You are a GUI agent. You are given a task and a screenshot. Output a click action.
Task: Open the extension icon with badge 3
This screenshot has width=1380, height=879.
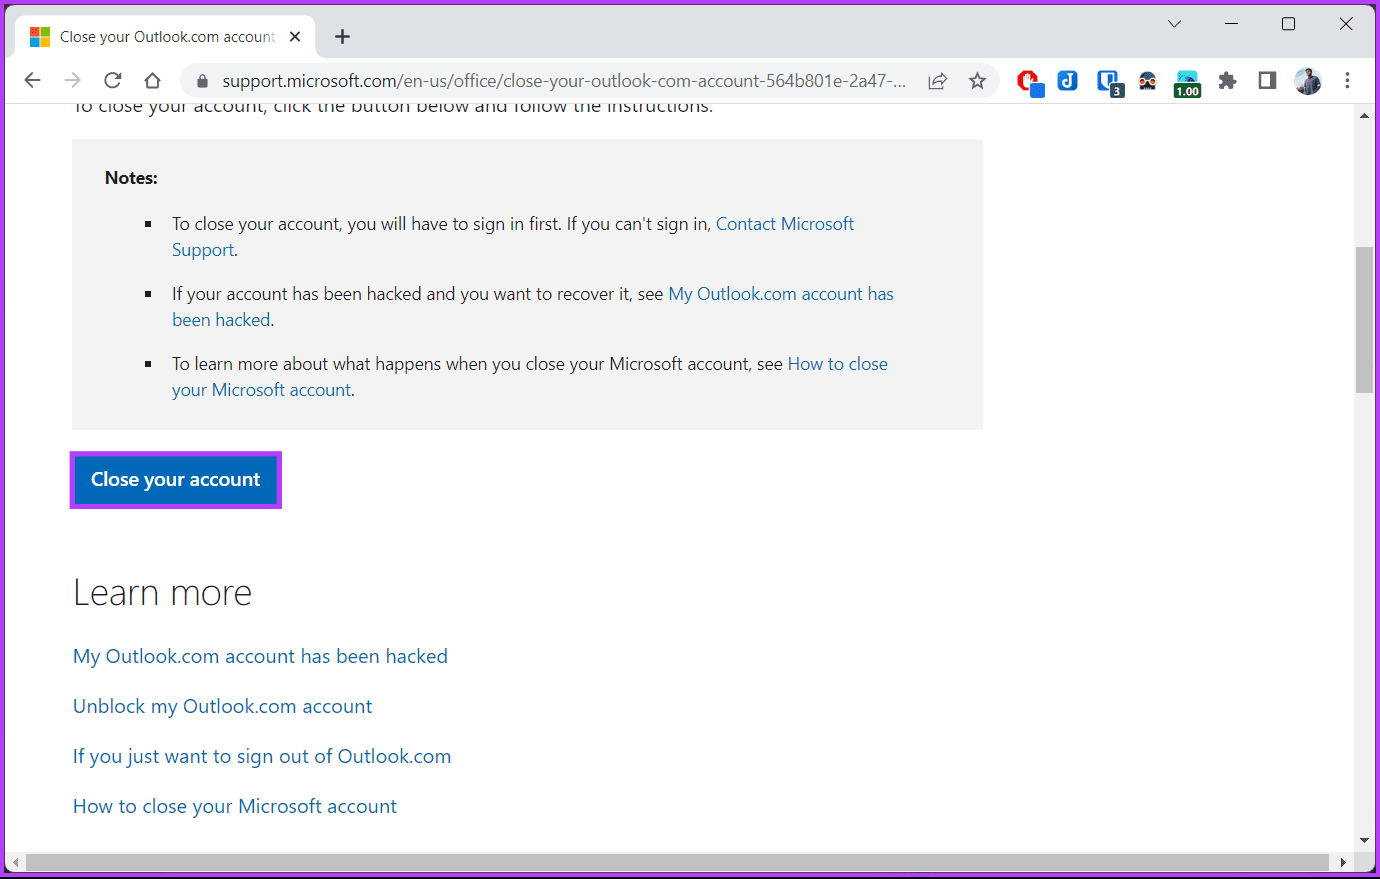1108,82
